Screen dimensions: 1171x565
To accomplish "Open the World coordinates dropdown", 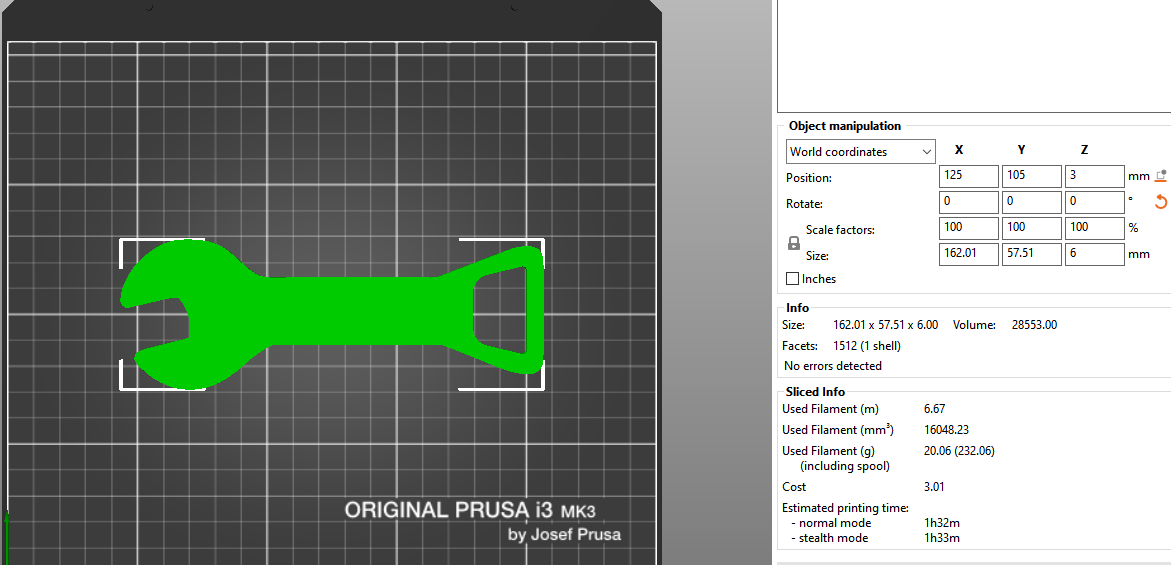I will pyautogui.click(x=860, y=152).
